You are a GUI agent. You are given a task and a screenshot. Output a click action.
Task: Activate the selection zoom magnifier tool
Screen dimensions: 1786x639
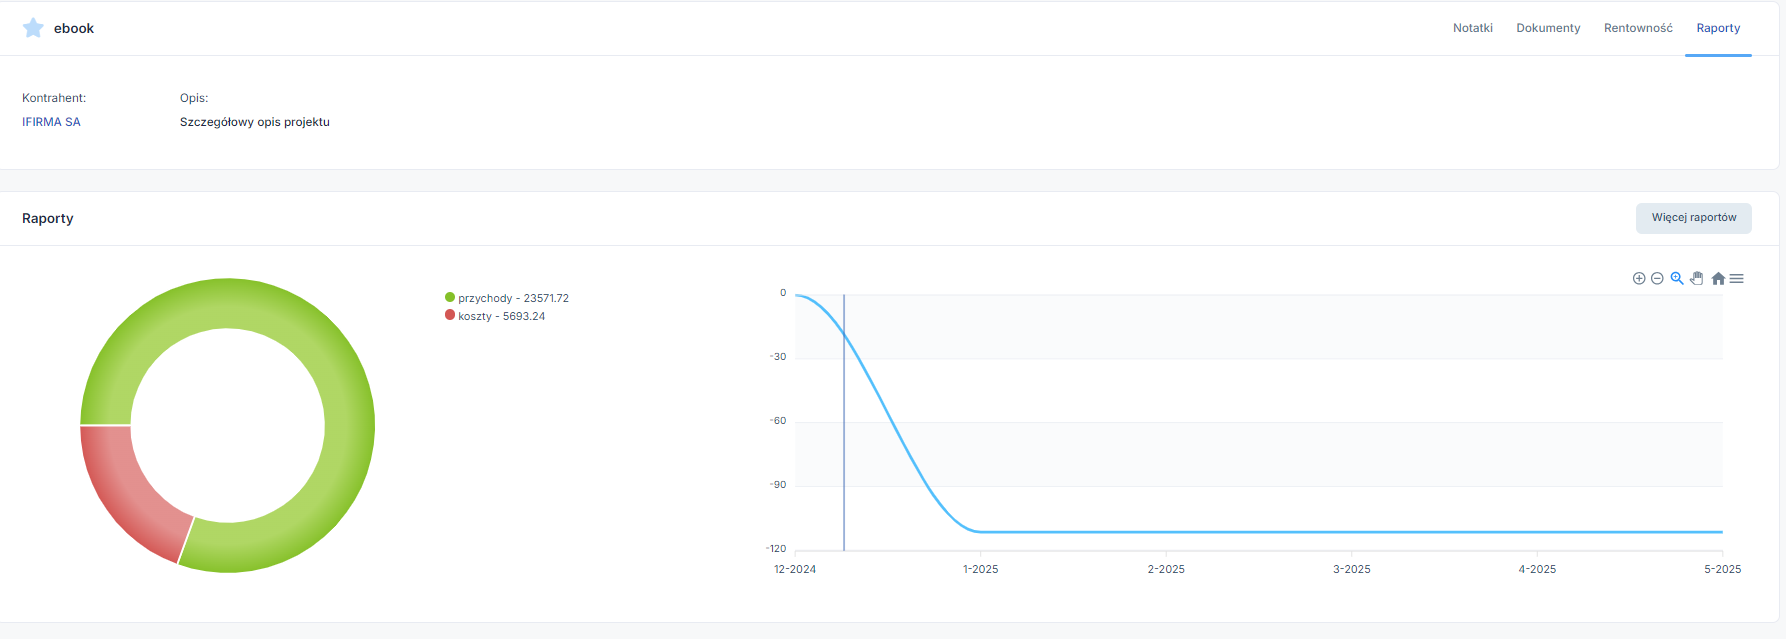click(x=1677, y=279)
